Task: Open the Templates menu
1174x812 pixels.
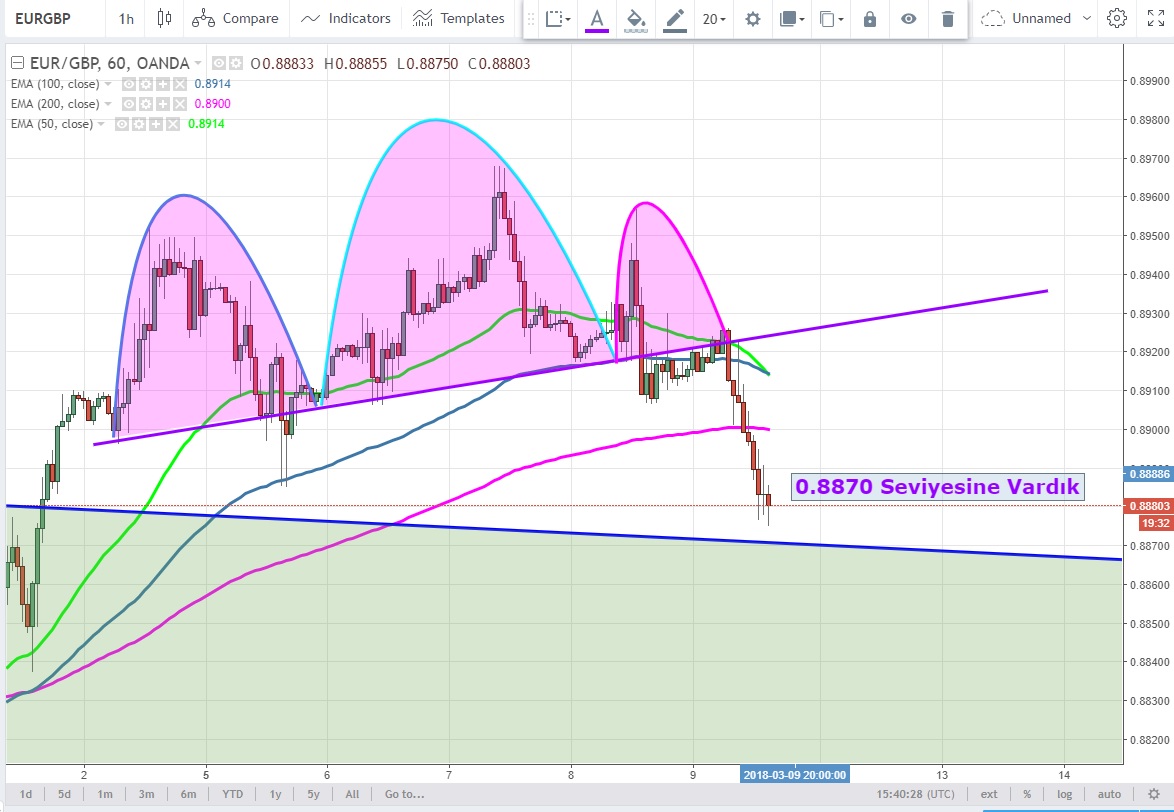Action: (459, 18)
